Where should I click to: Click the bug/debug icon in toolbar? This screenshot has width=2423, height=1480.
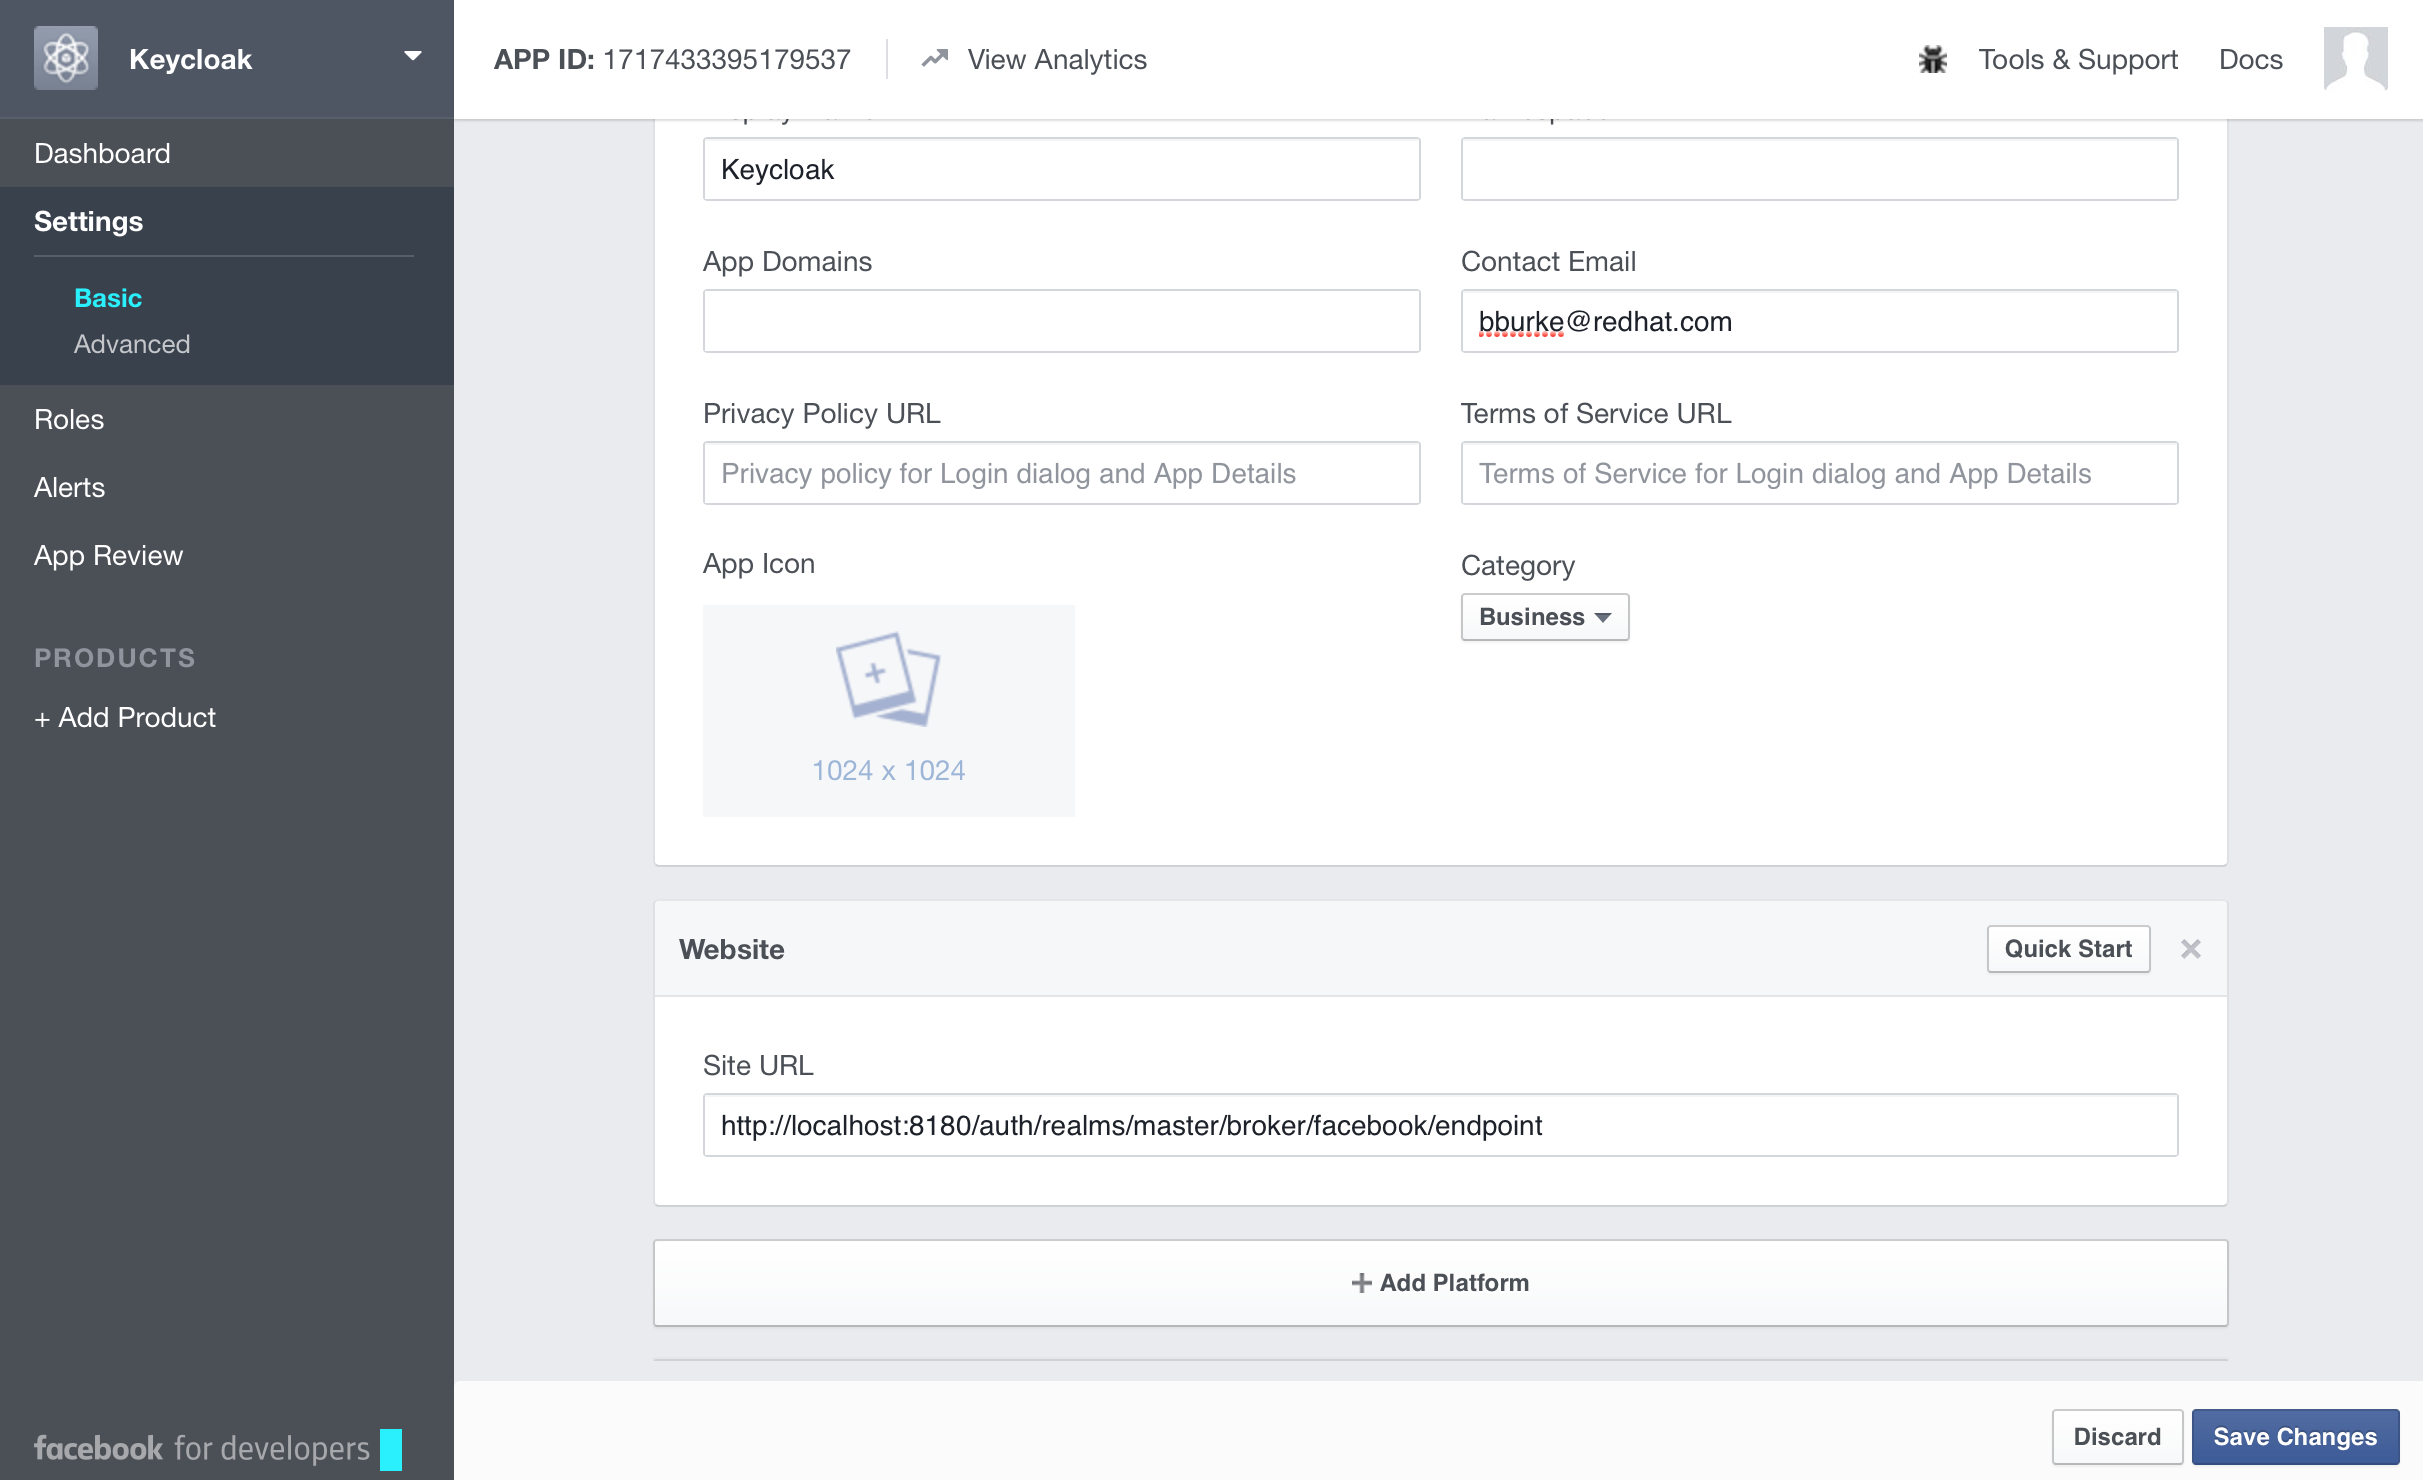(x=1933, y=59)
